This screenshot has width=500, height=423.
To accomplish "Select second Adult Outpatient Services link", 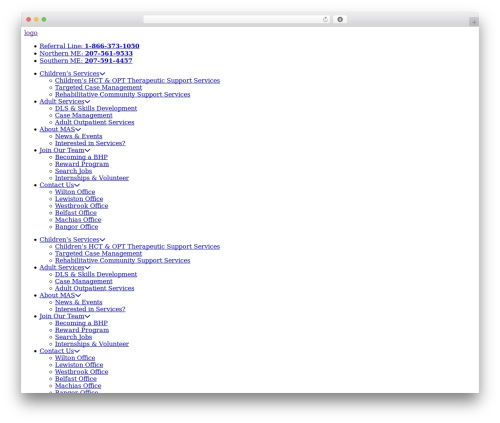I will pos(95,288).
